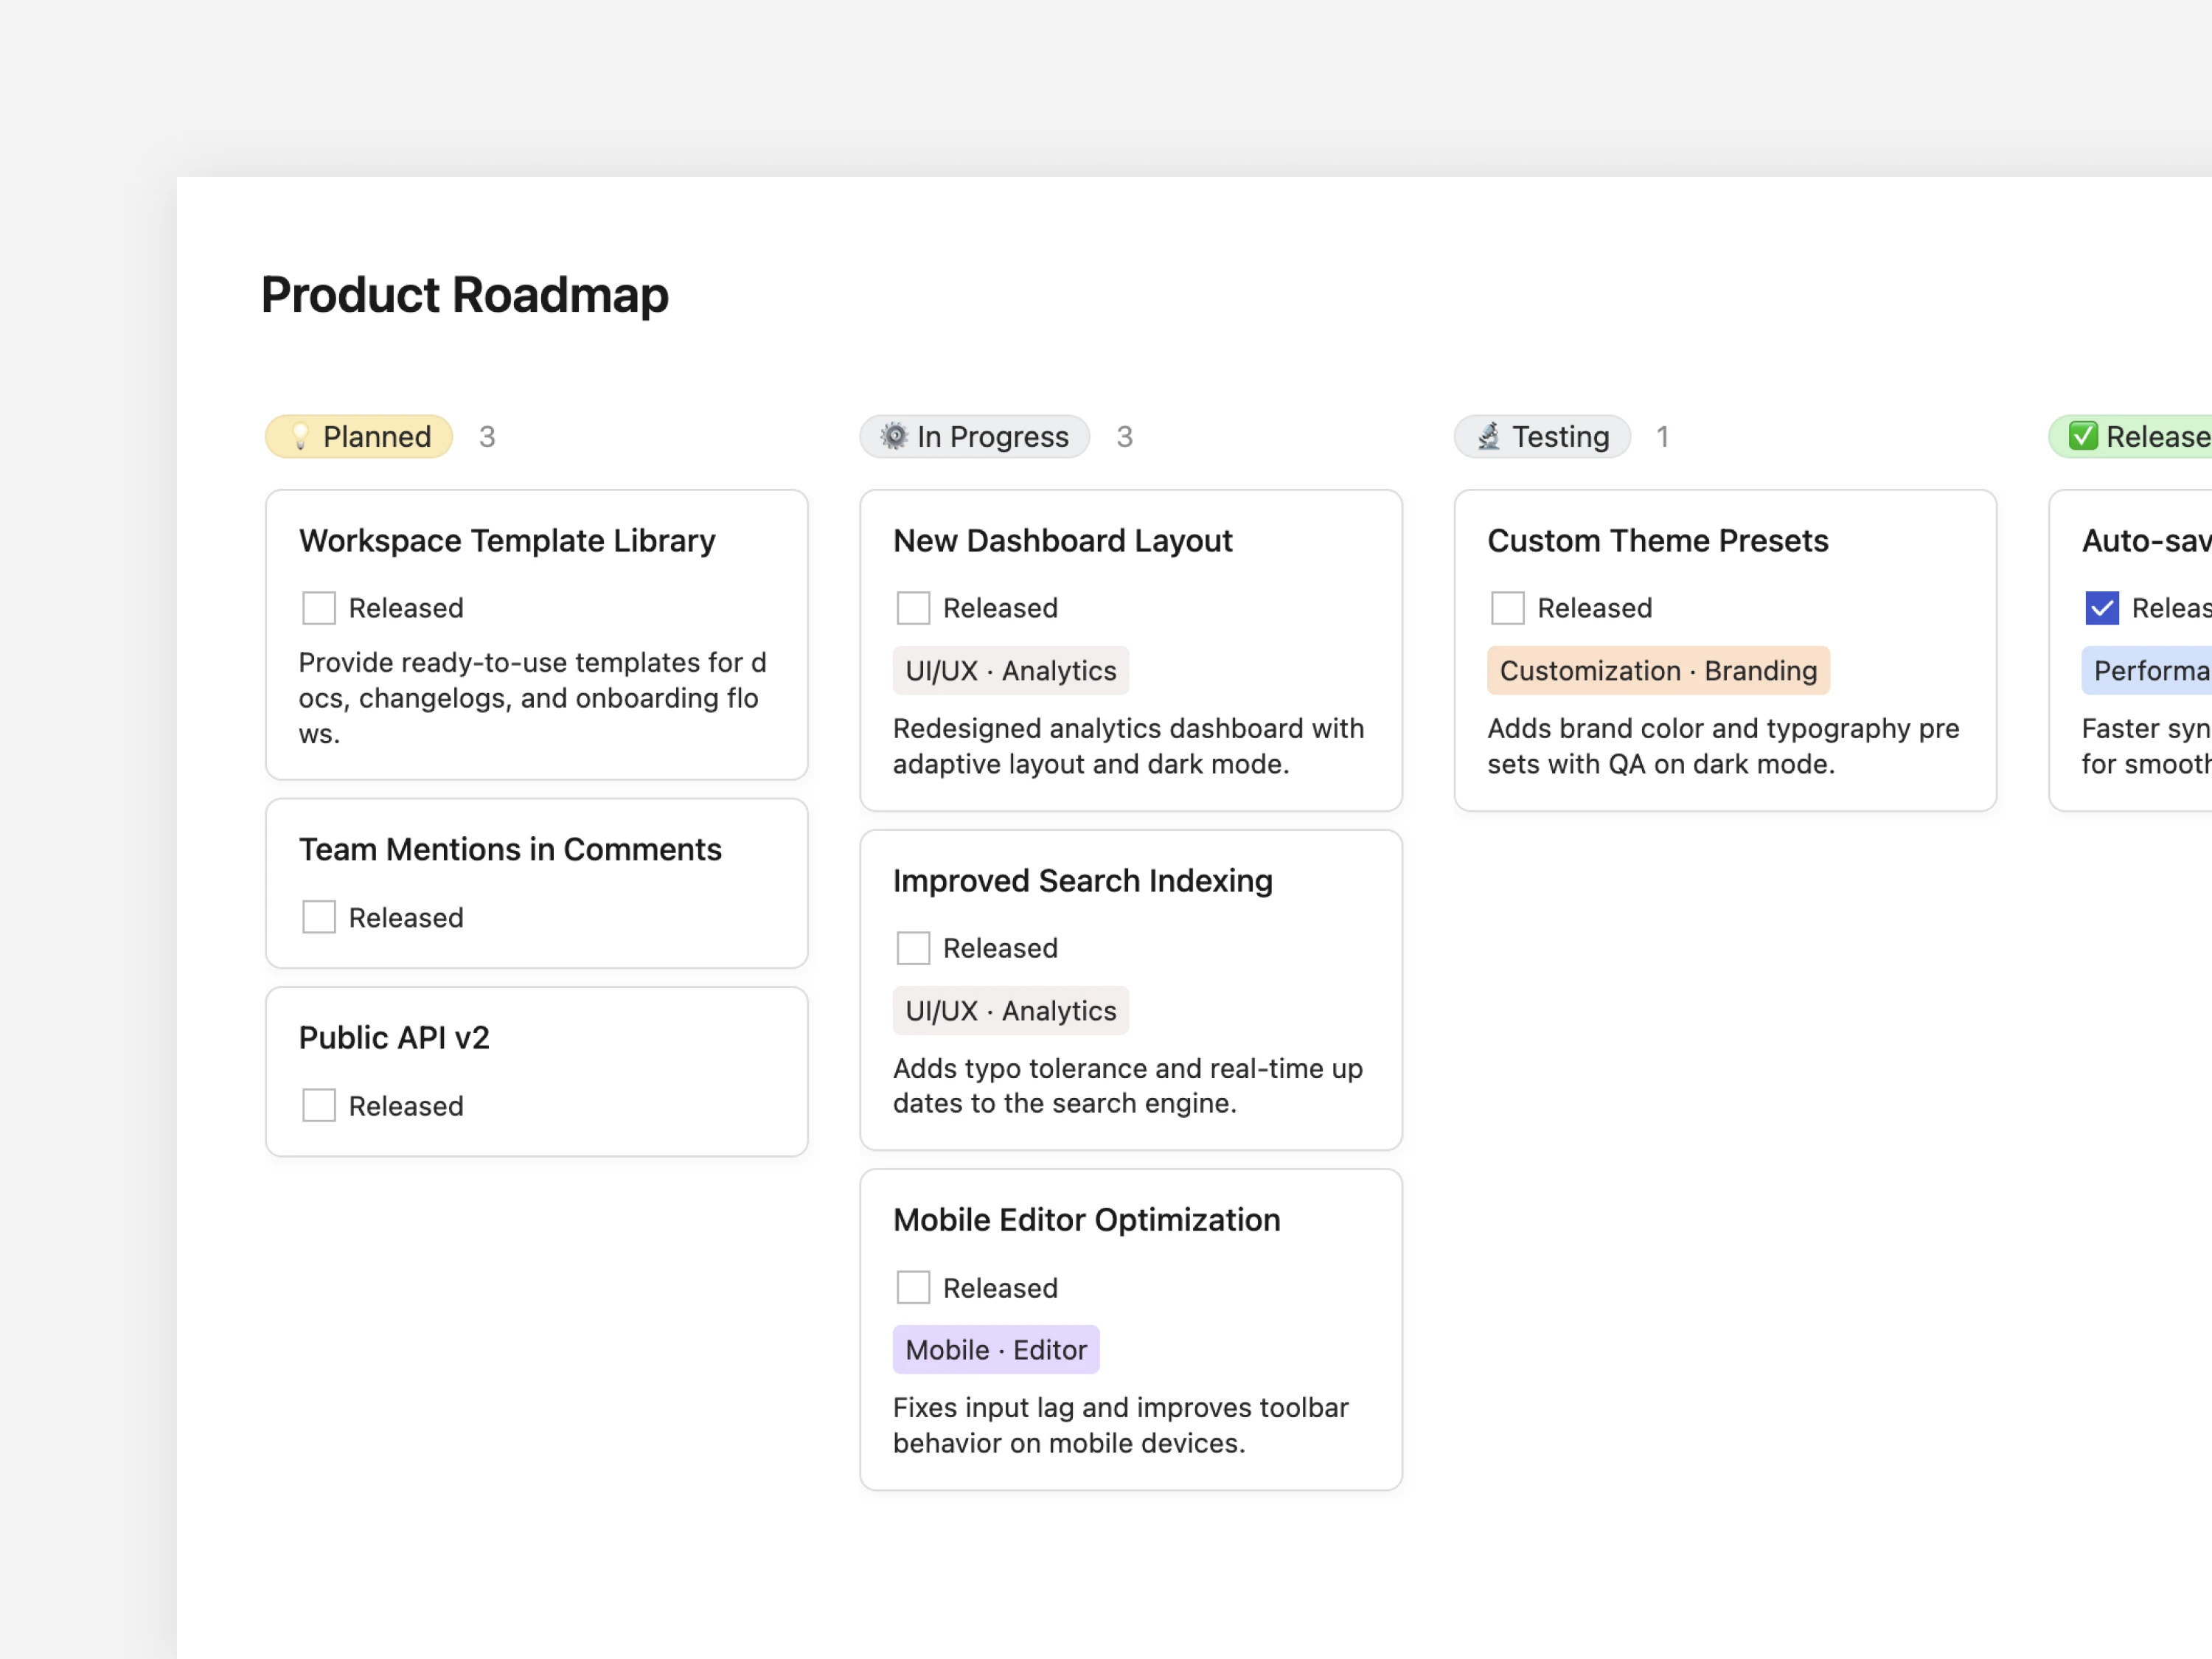Screen dimensions: 2212x1659
Task: Open the Planned status group label
Action: point(376,437)
